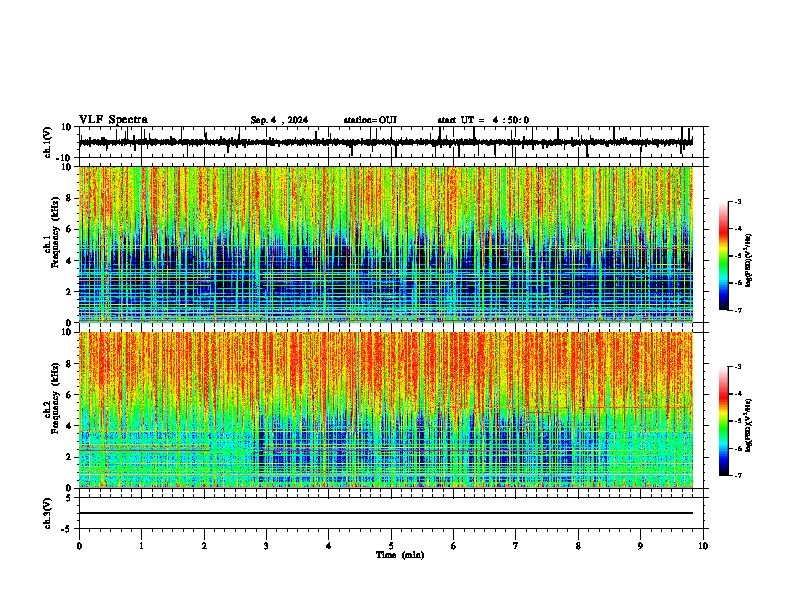Click the 'ch.3(V)' axis label
Screen dimensions: 792x612
48,513
